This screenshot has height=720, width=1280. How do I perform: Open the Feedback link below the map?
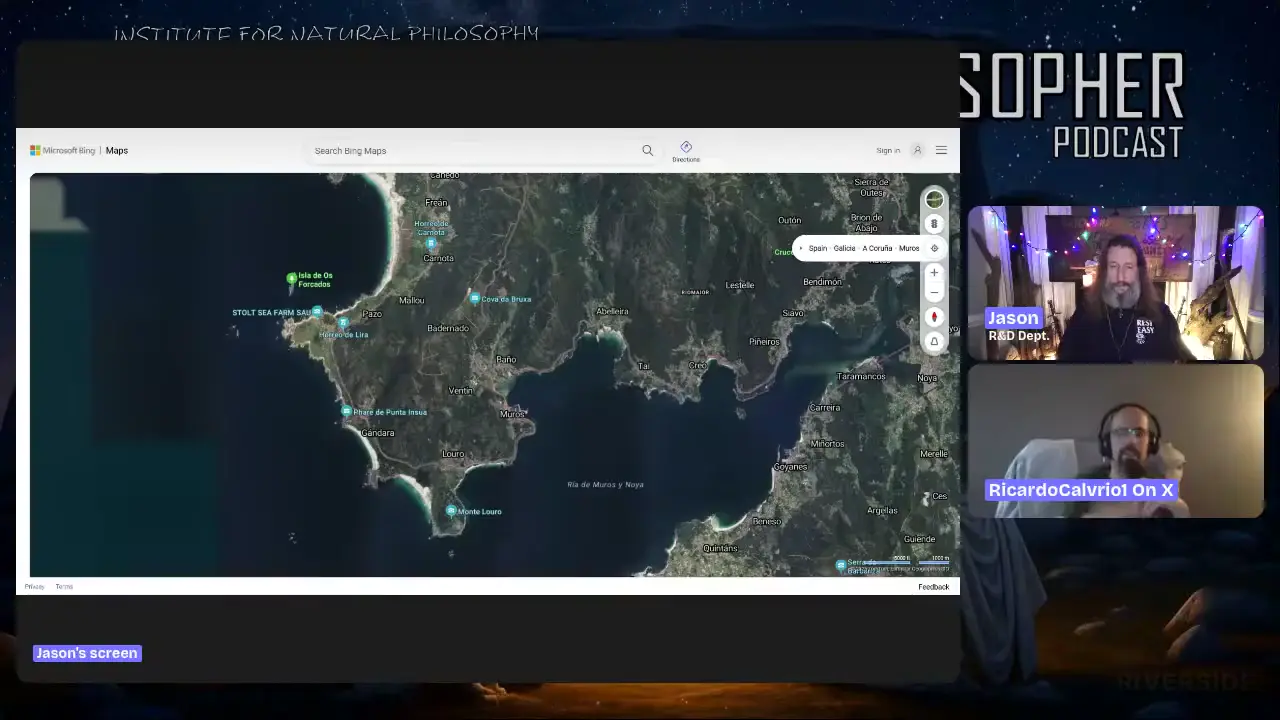[934, 587]
